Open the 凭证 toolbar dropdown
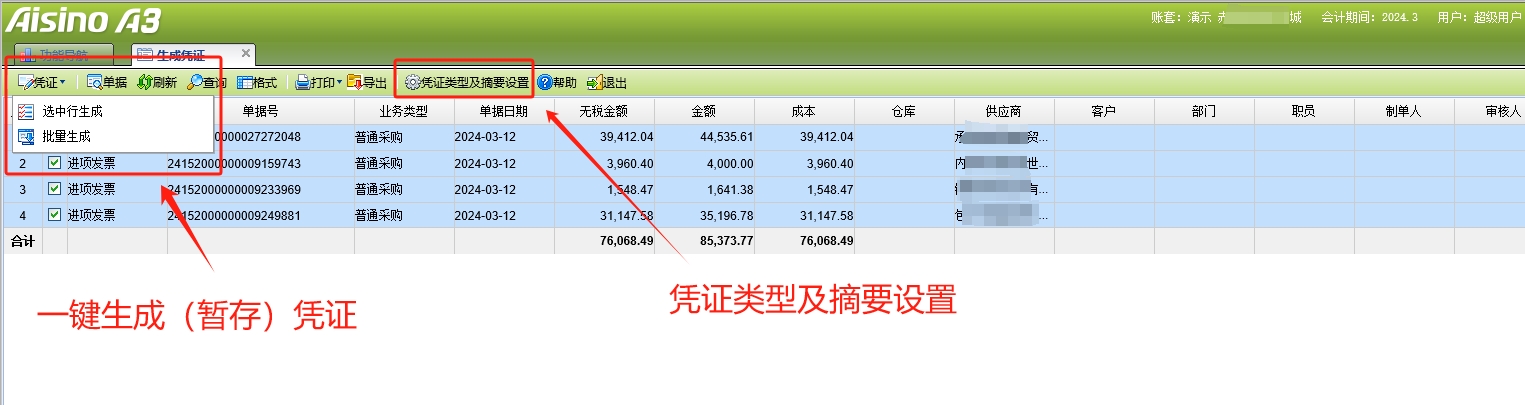 [42, 82]
